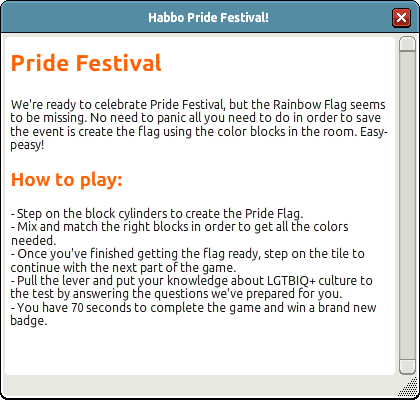The width and height of the screenshot is (420, 400).
Task: Click the orange 'Pride Festival' heading
Action: 86,63
